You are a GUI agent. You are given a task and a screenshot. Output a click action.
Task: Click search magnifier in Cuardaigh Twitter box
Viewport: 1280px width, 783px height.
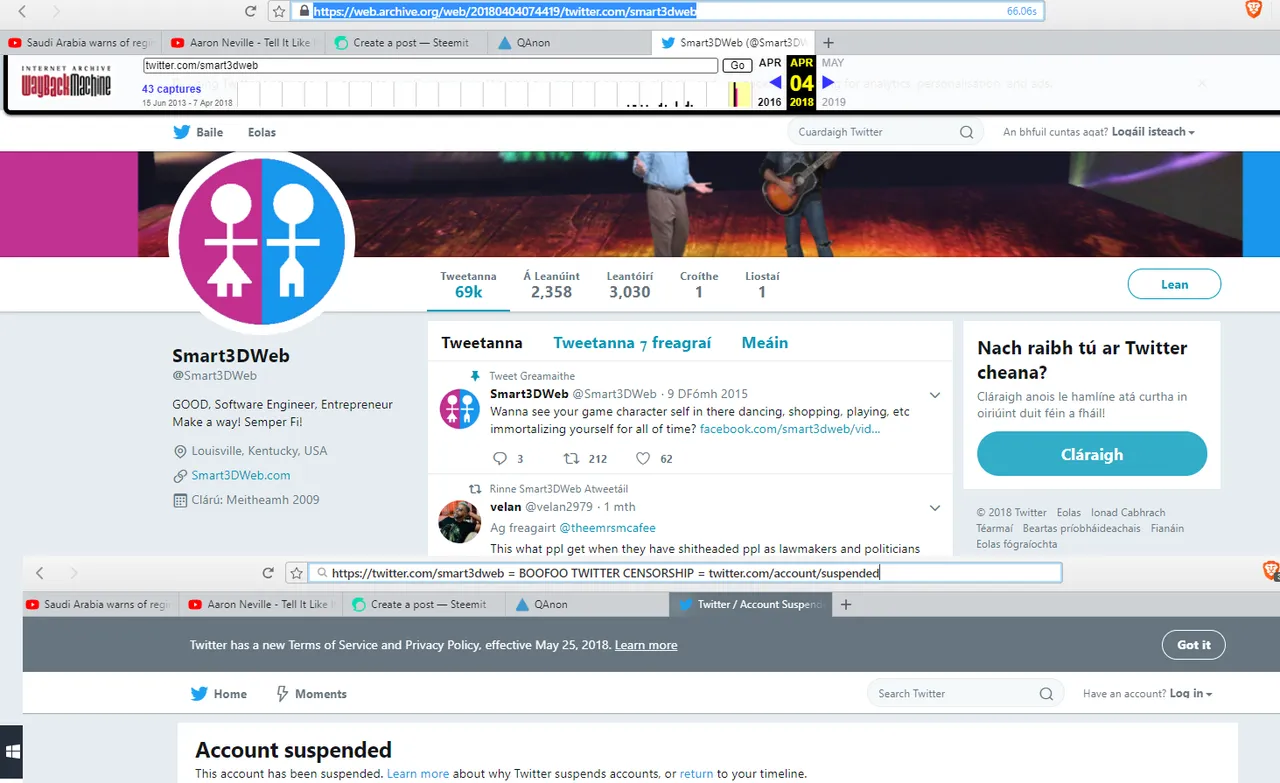[966, 132]
